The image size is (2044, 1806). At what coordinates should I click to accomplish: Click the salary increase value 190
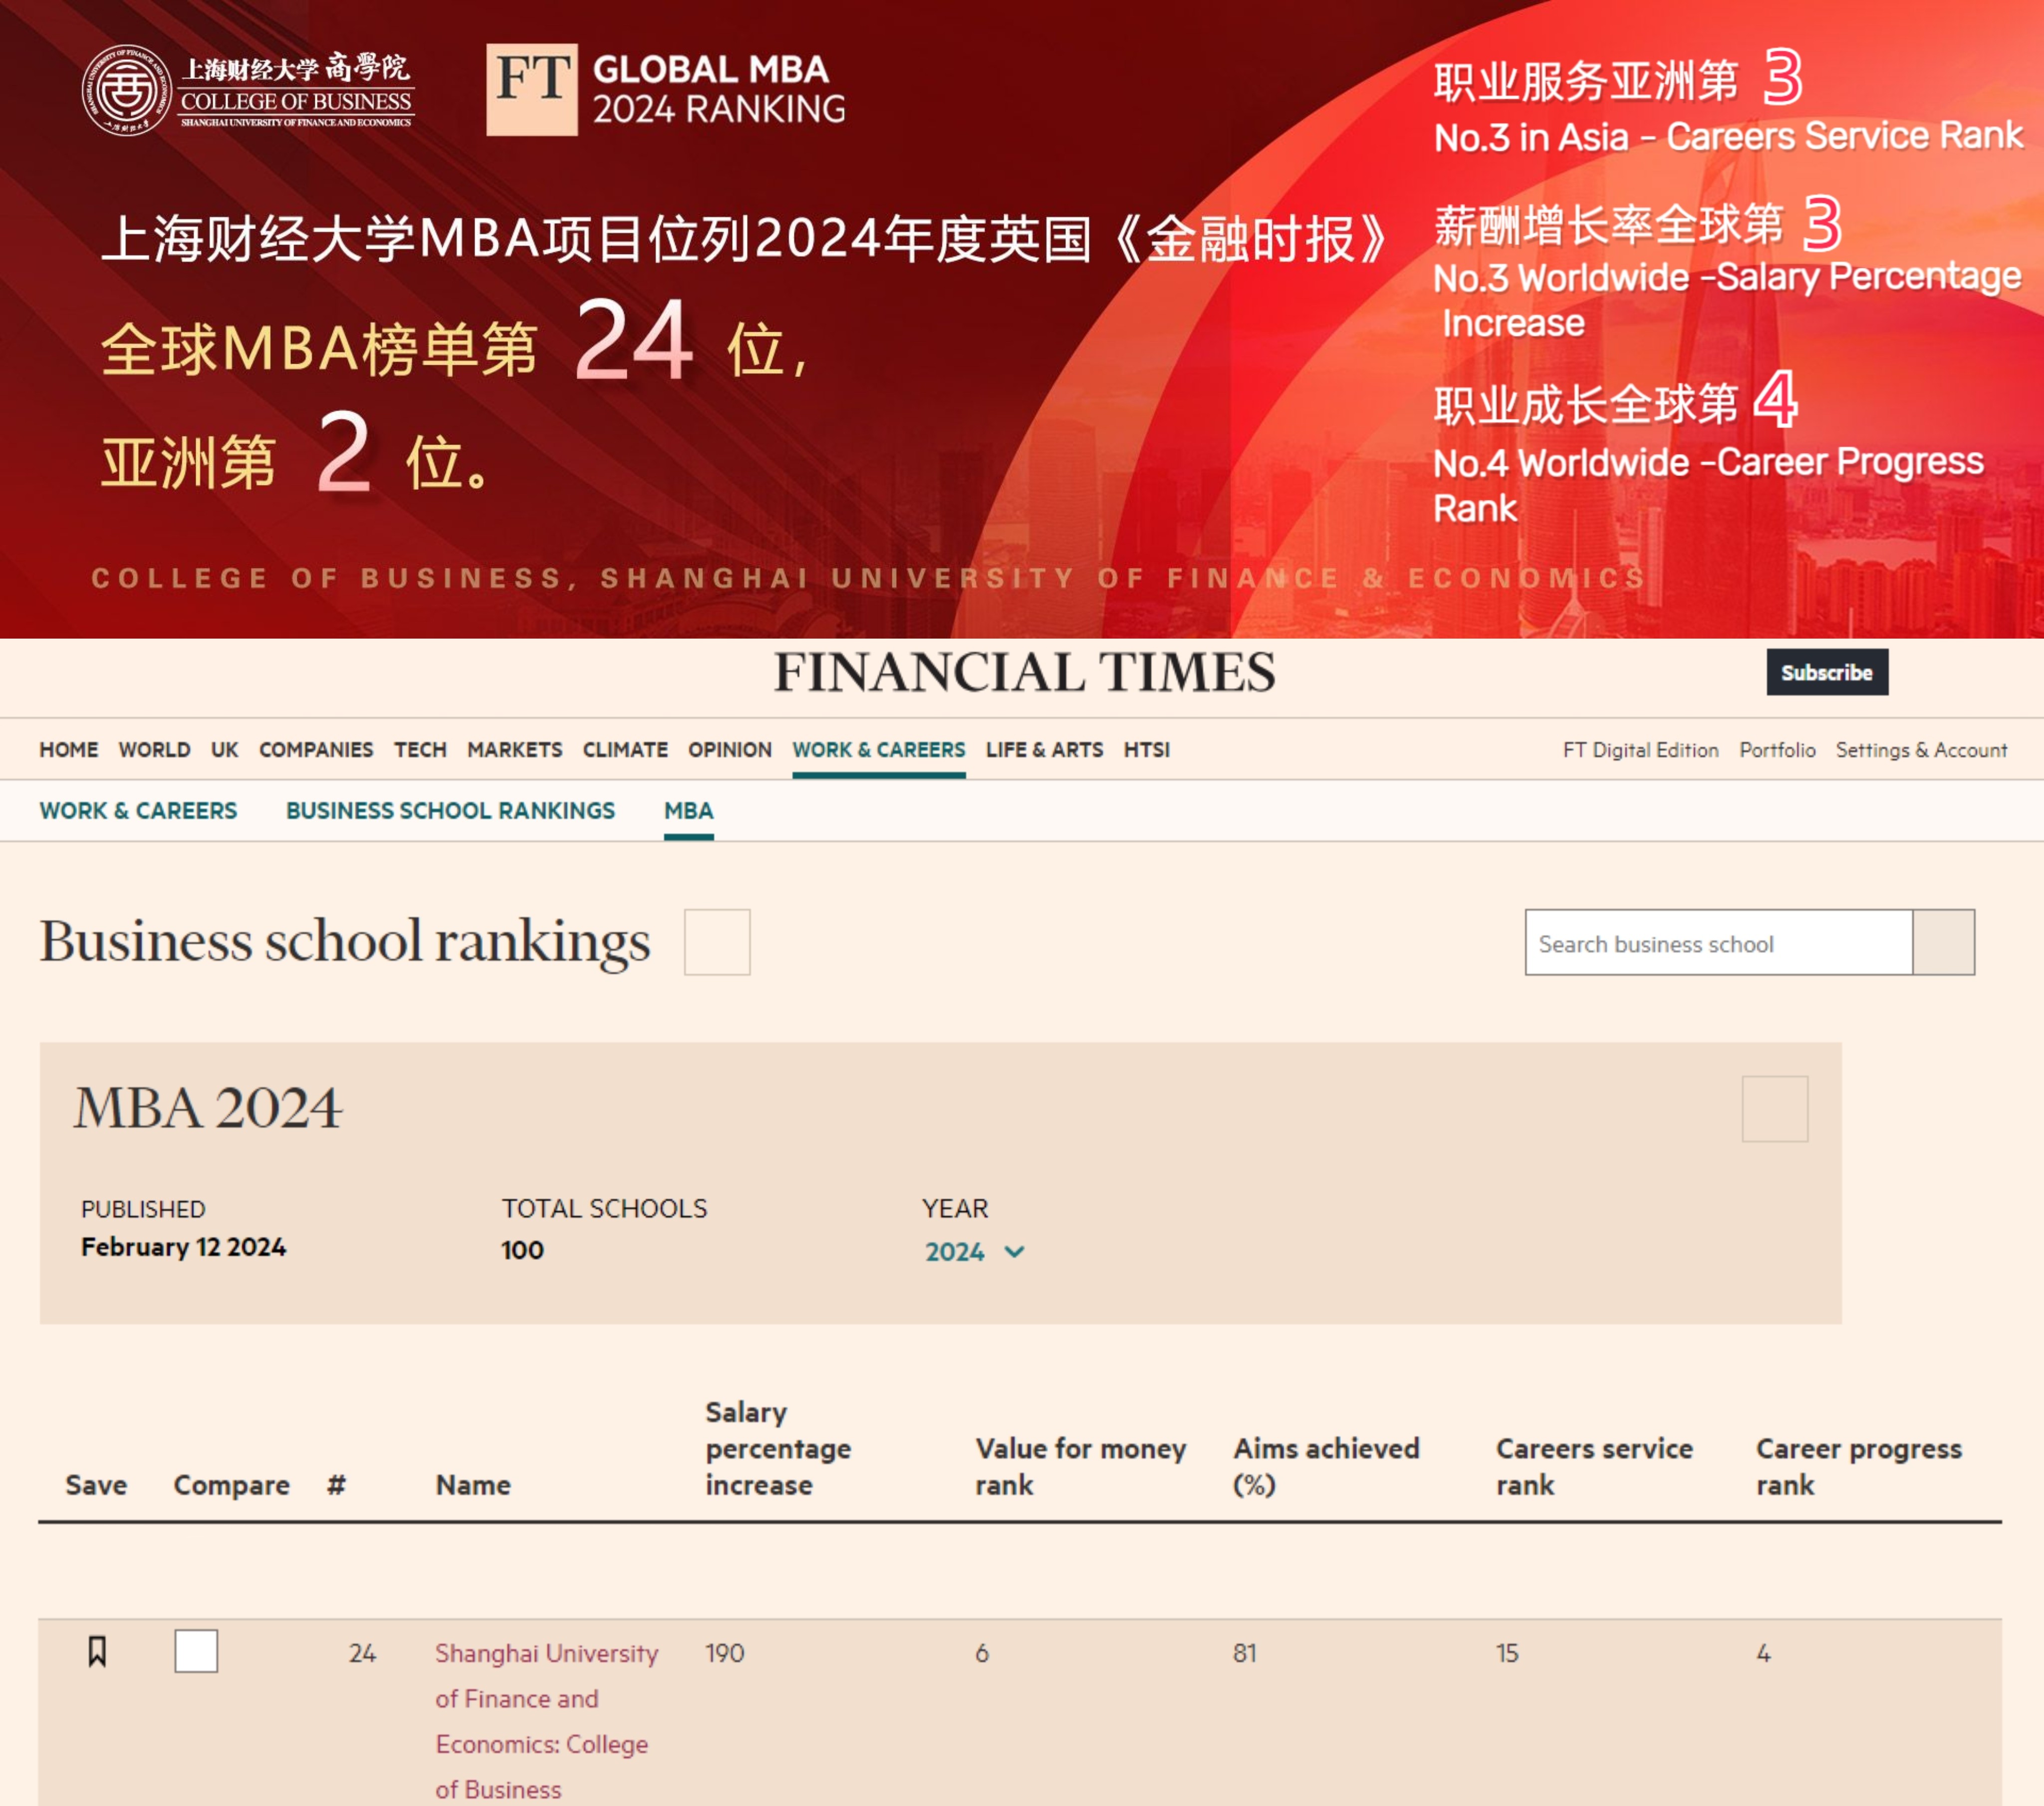[724, 1653]
